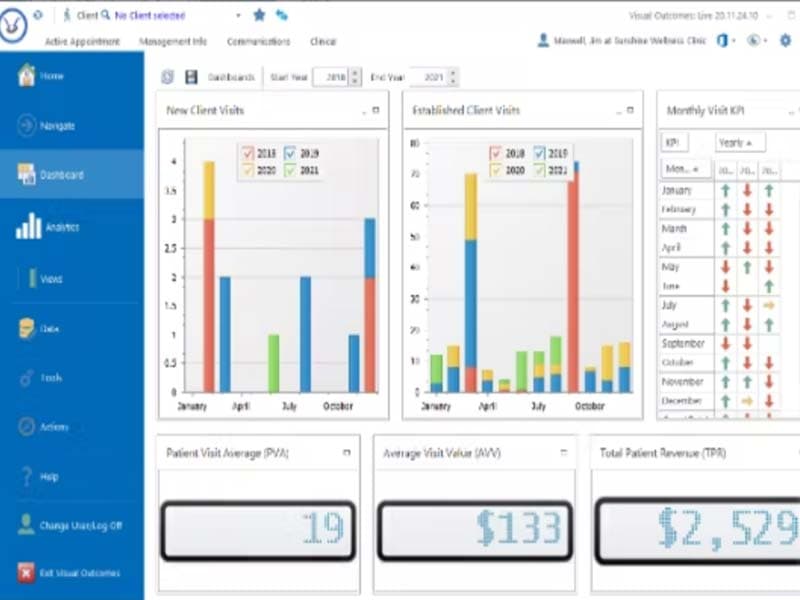The width and height of the screenshot is (800, 600).
Task: Click the Office icon in header
Action: click(x=722, y=40)
